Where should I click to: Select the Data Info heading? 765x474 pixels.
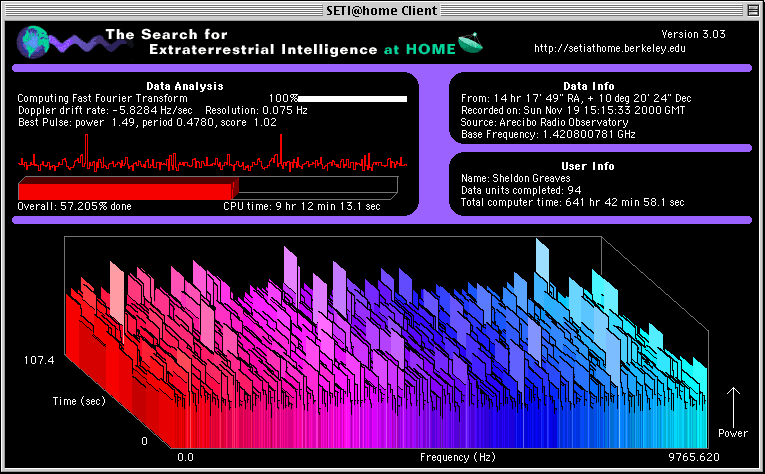589,87
